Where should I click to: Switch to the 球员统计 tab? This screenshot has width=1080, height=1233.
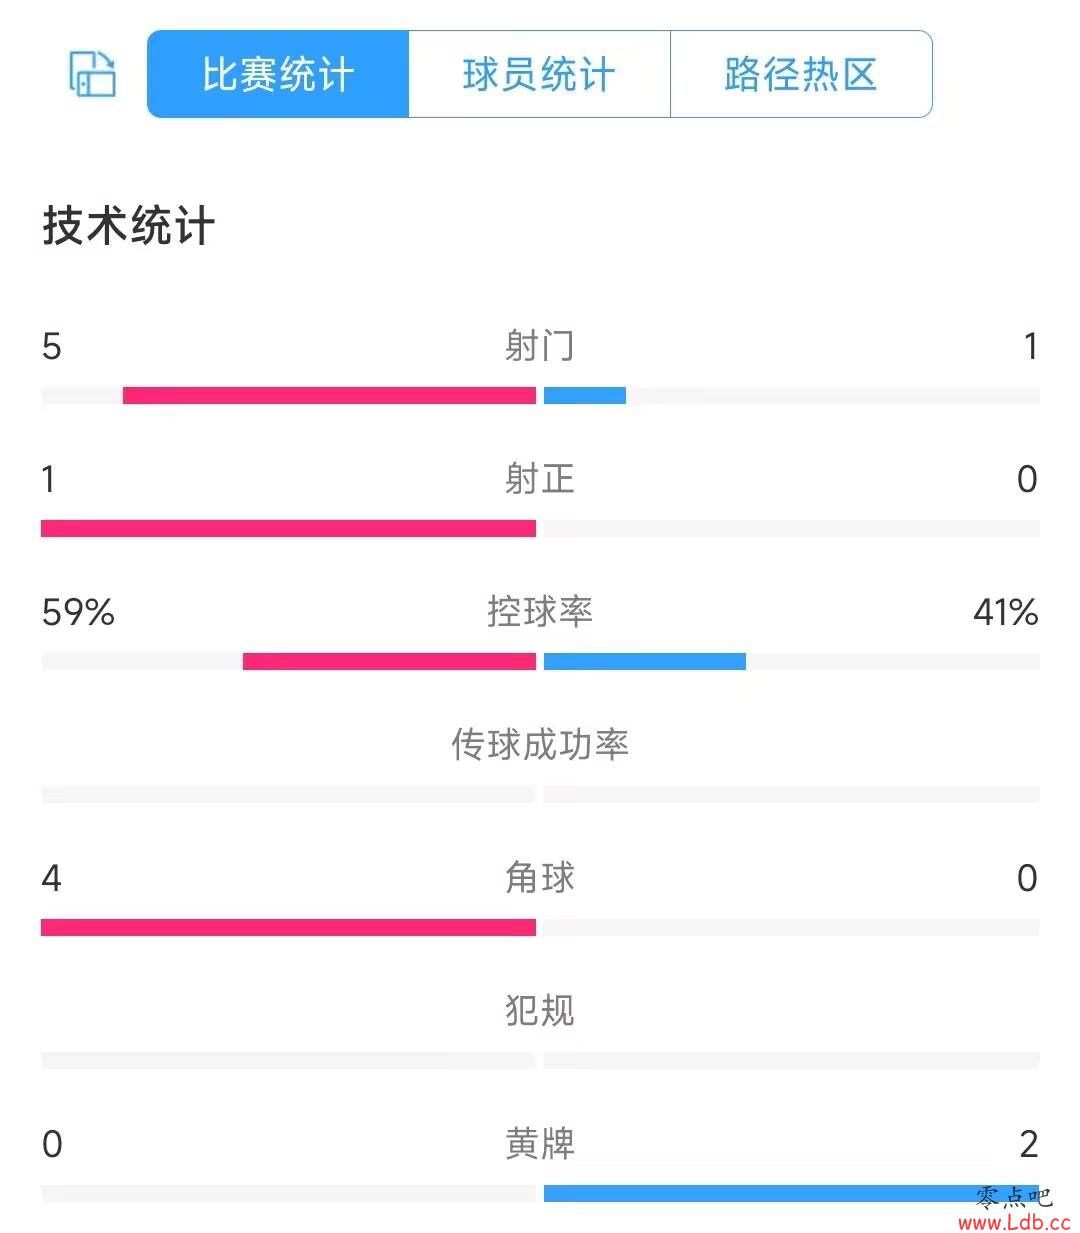(539, 74)
